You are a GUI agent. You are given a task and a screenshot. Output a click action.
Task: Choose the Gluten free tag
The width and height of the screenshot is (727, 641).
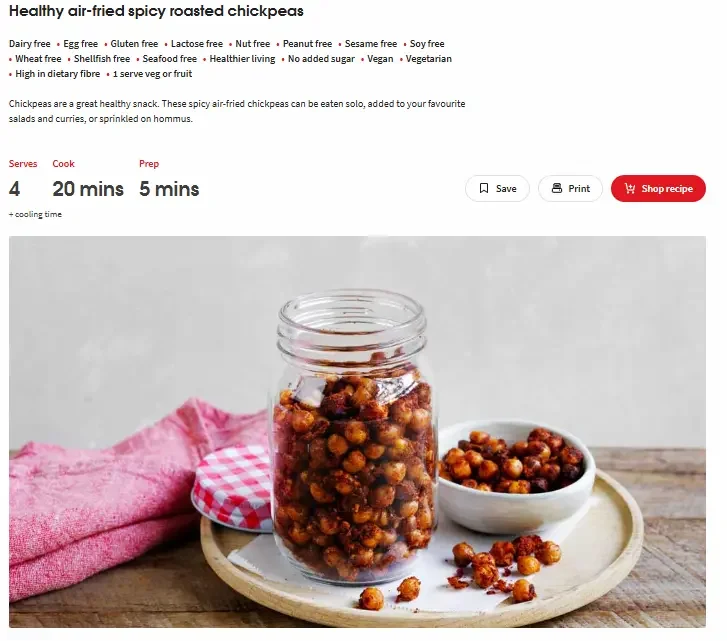(134, 44)
